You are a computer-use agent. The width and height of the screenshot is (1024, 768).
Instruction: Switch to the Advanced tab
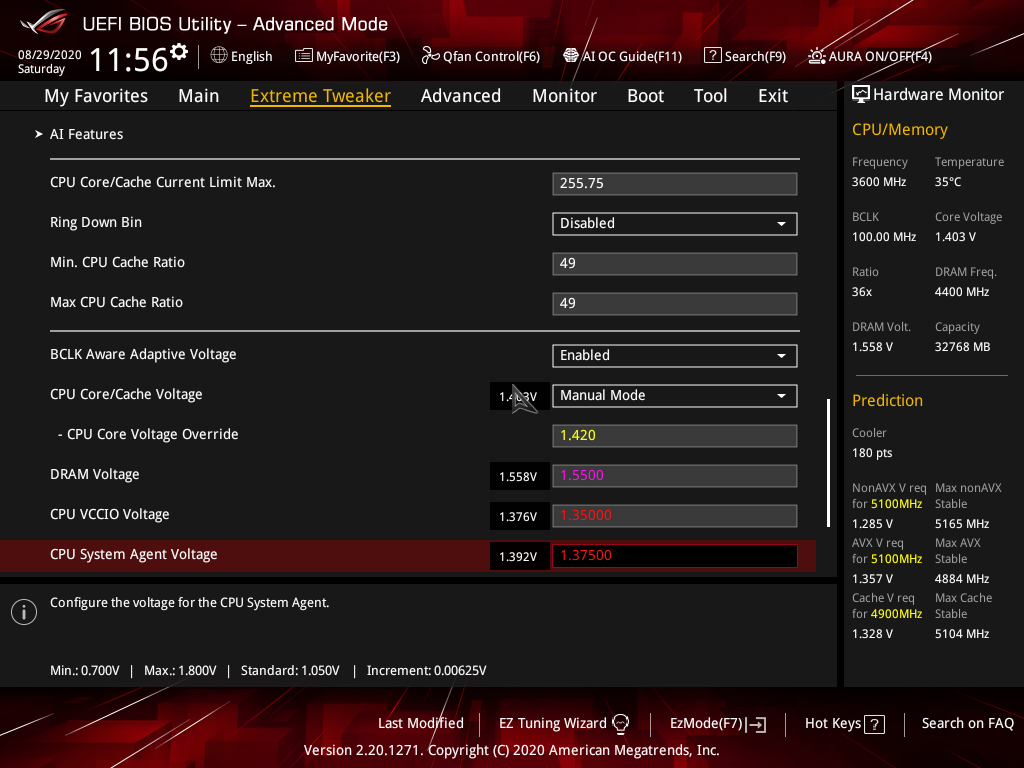[461, 95]
